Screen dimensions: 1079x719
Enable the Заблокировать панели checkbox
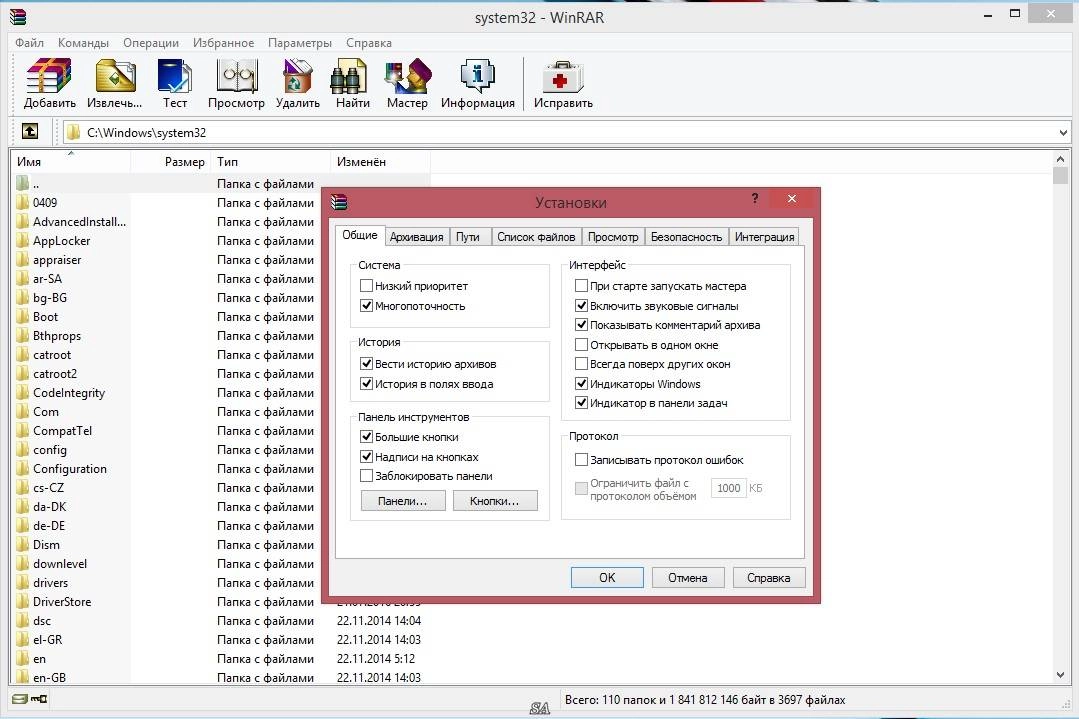click(x=366, y=475)
